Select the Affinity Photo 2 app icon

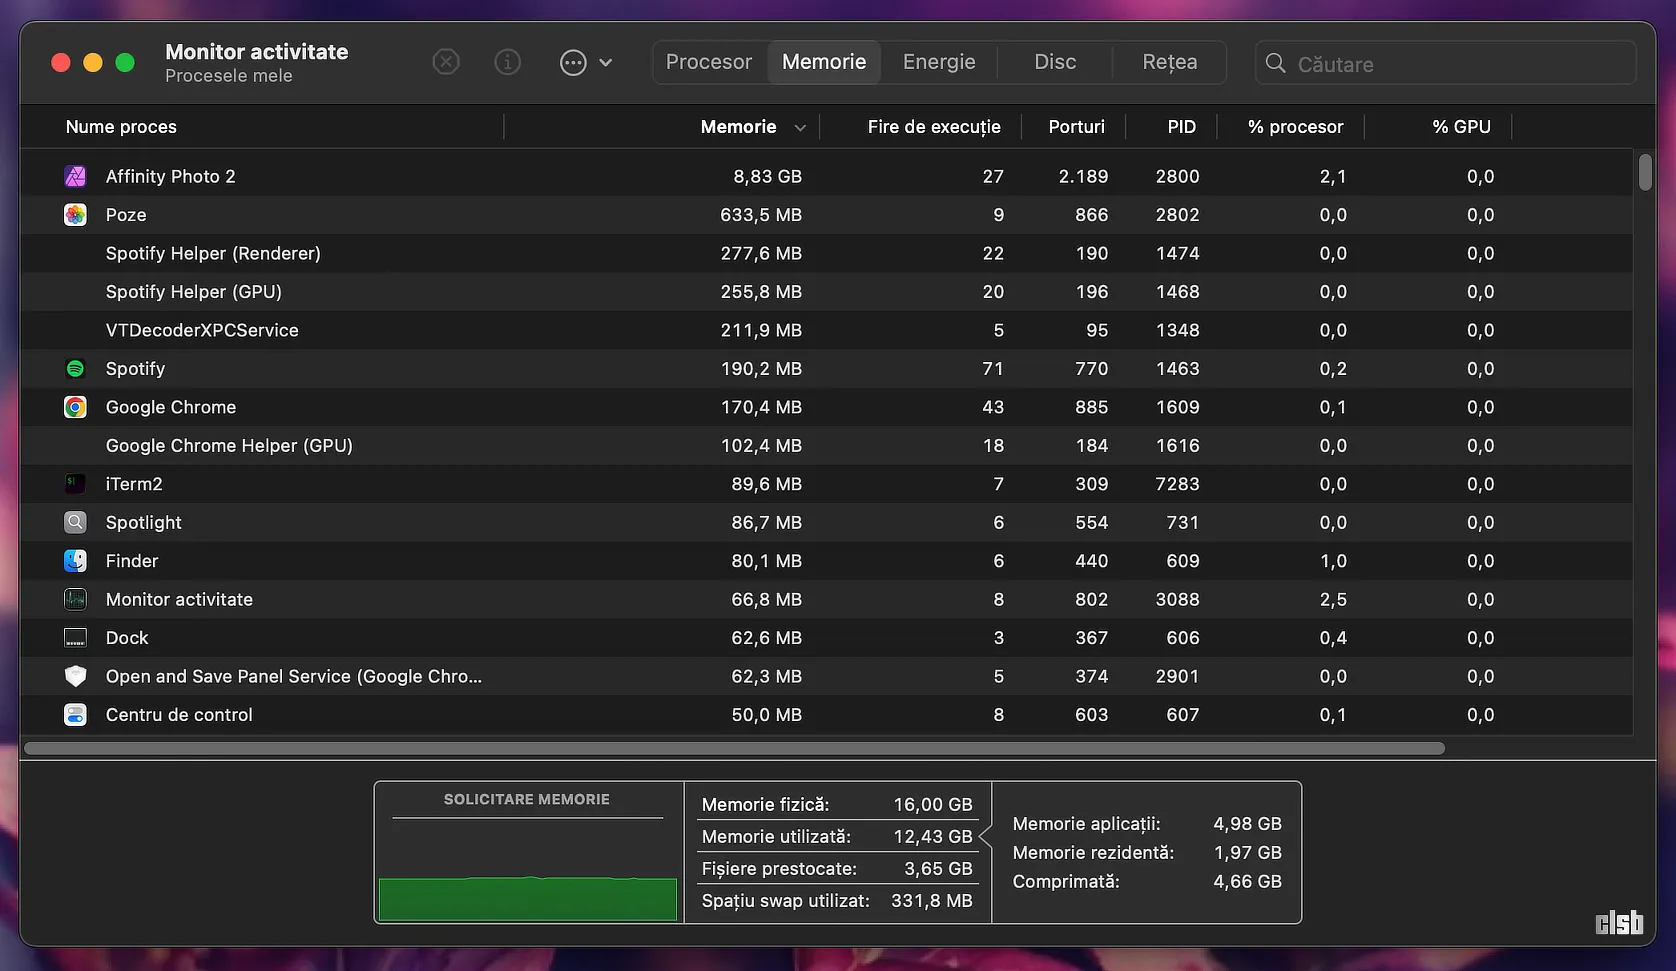point(75,176)
